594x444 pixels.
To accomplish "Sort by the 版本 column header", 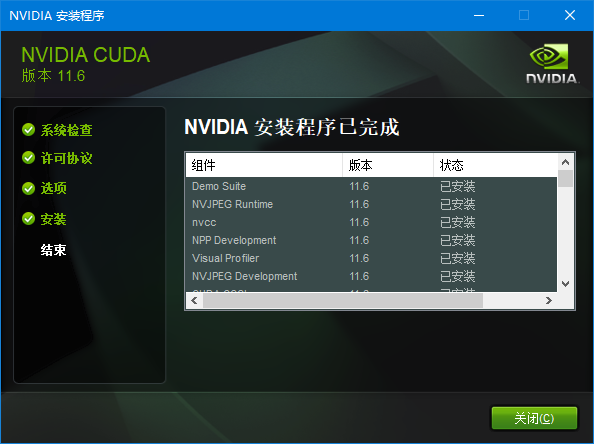I will click(x=388, y=165).
